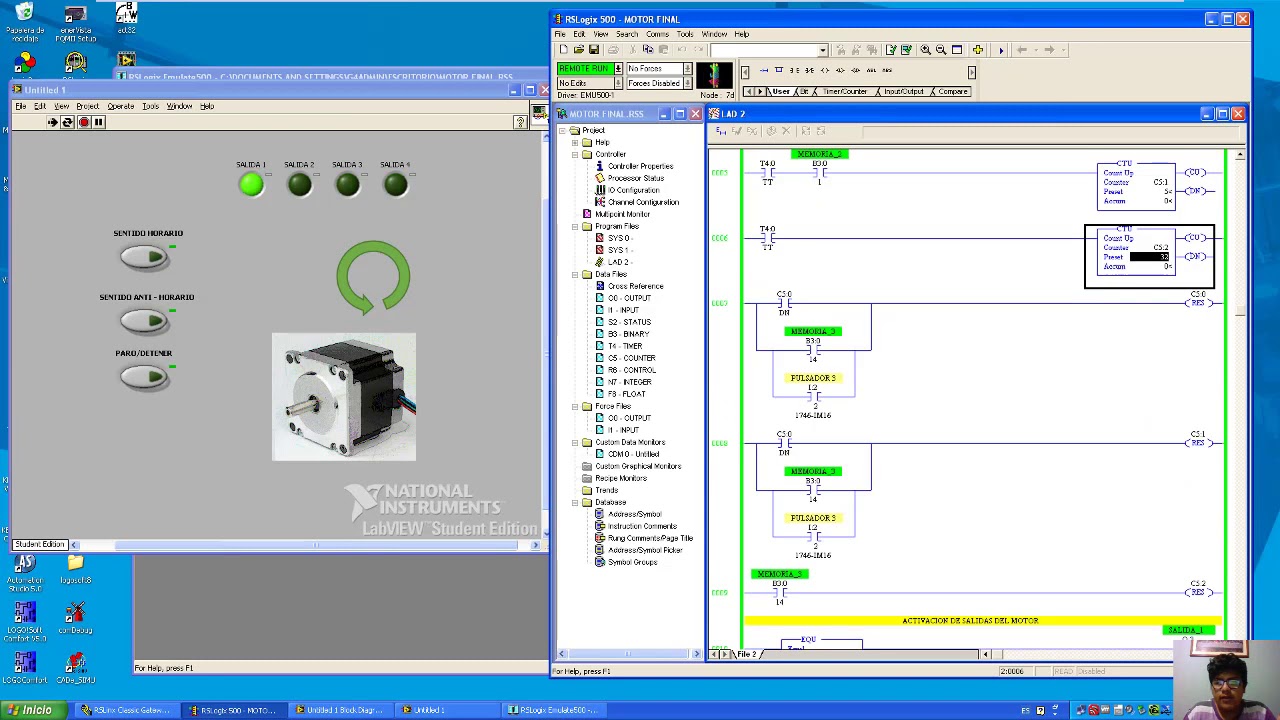
Task: Toggle SENTIDO ANTI - HORARIO switch
Action: (145, 321)
